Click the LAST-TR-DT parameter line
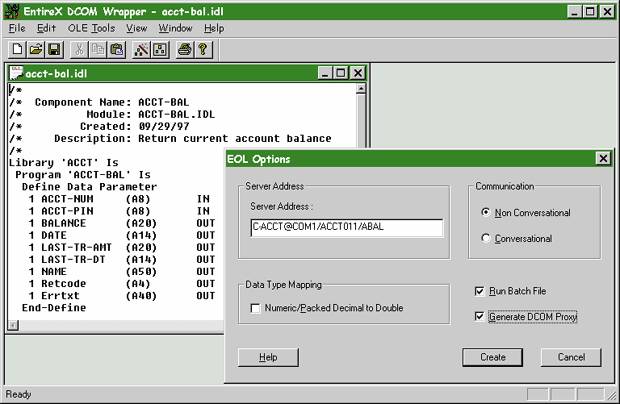The height and width of the screenshot is (404, 620). pos(122,260)
